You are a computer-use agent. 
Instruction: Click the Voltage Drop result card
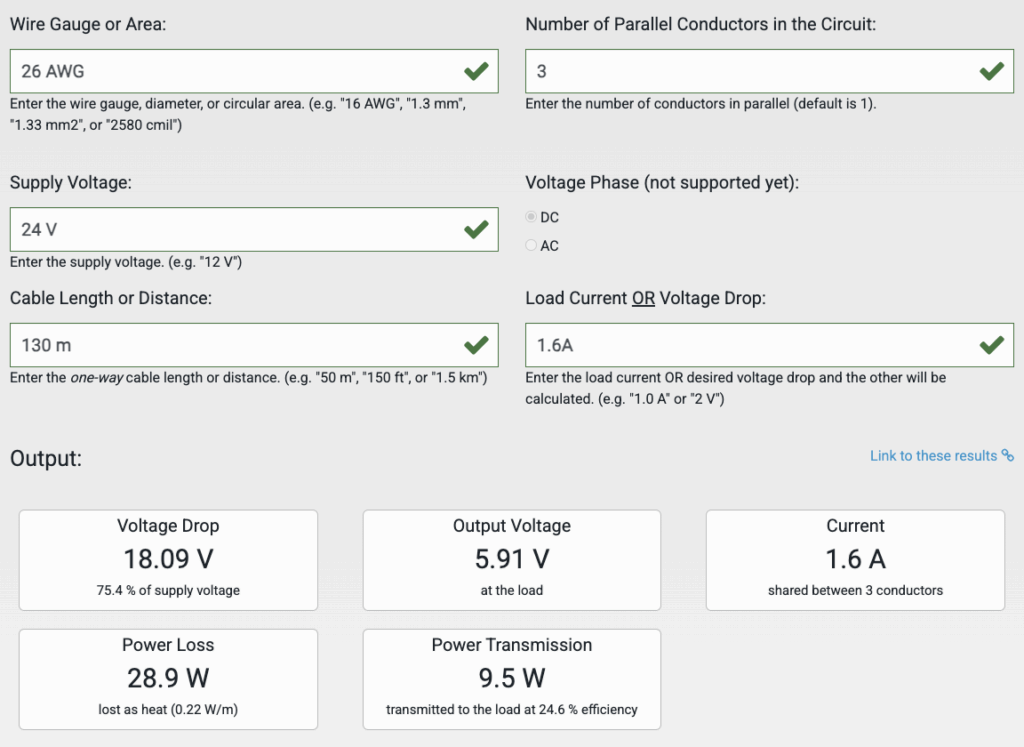(168, 560)
